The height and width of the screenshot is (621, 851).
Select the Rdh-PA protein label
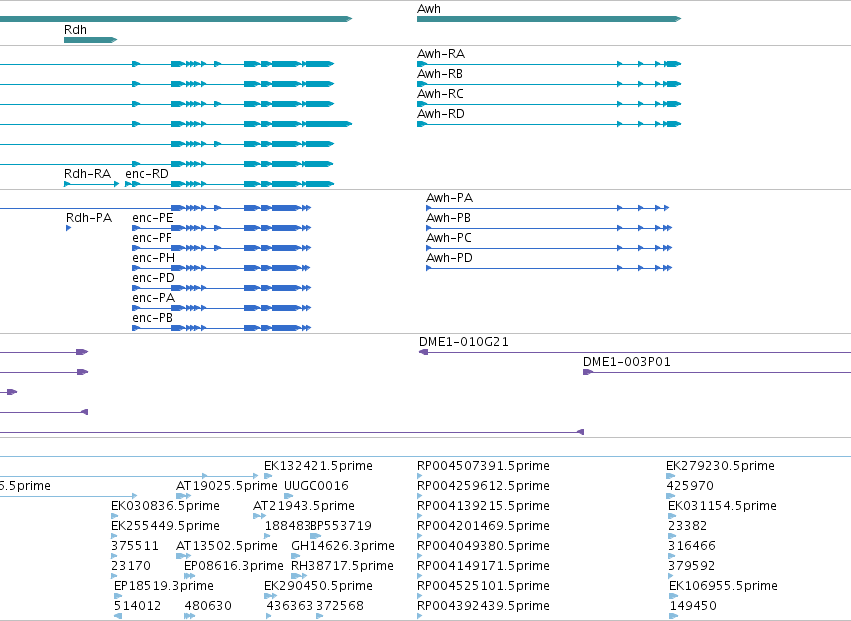coord(89,218)
